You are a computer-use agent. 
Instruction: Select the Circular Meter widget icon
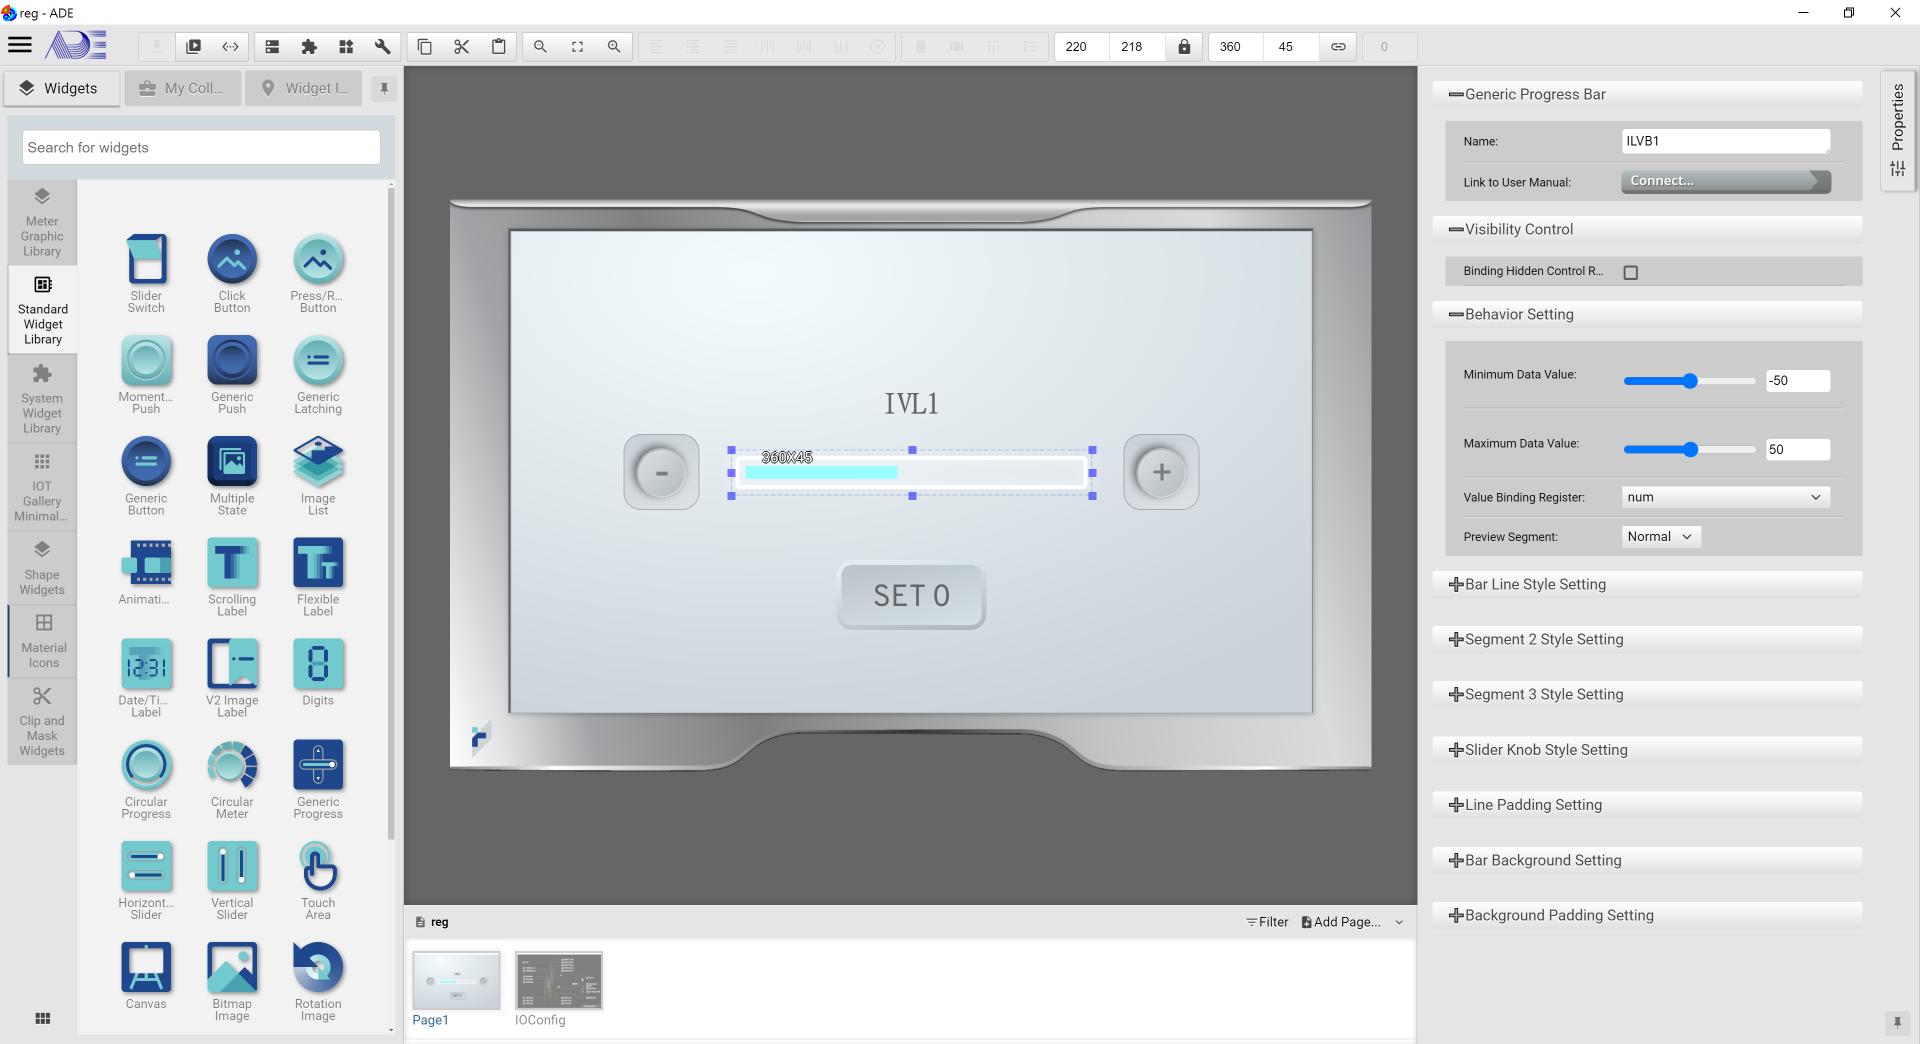(x=232, y=766)
